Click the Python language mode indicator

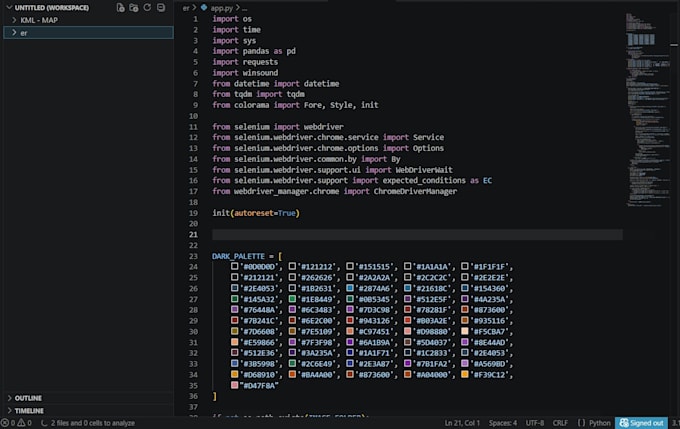[x=600, y=422]
